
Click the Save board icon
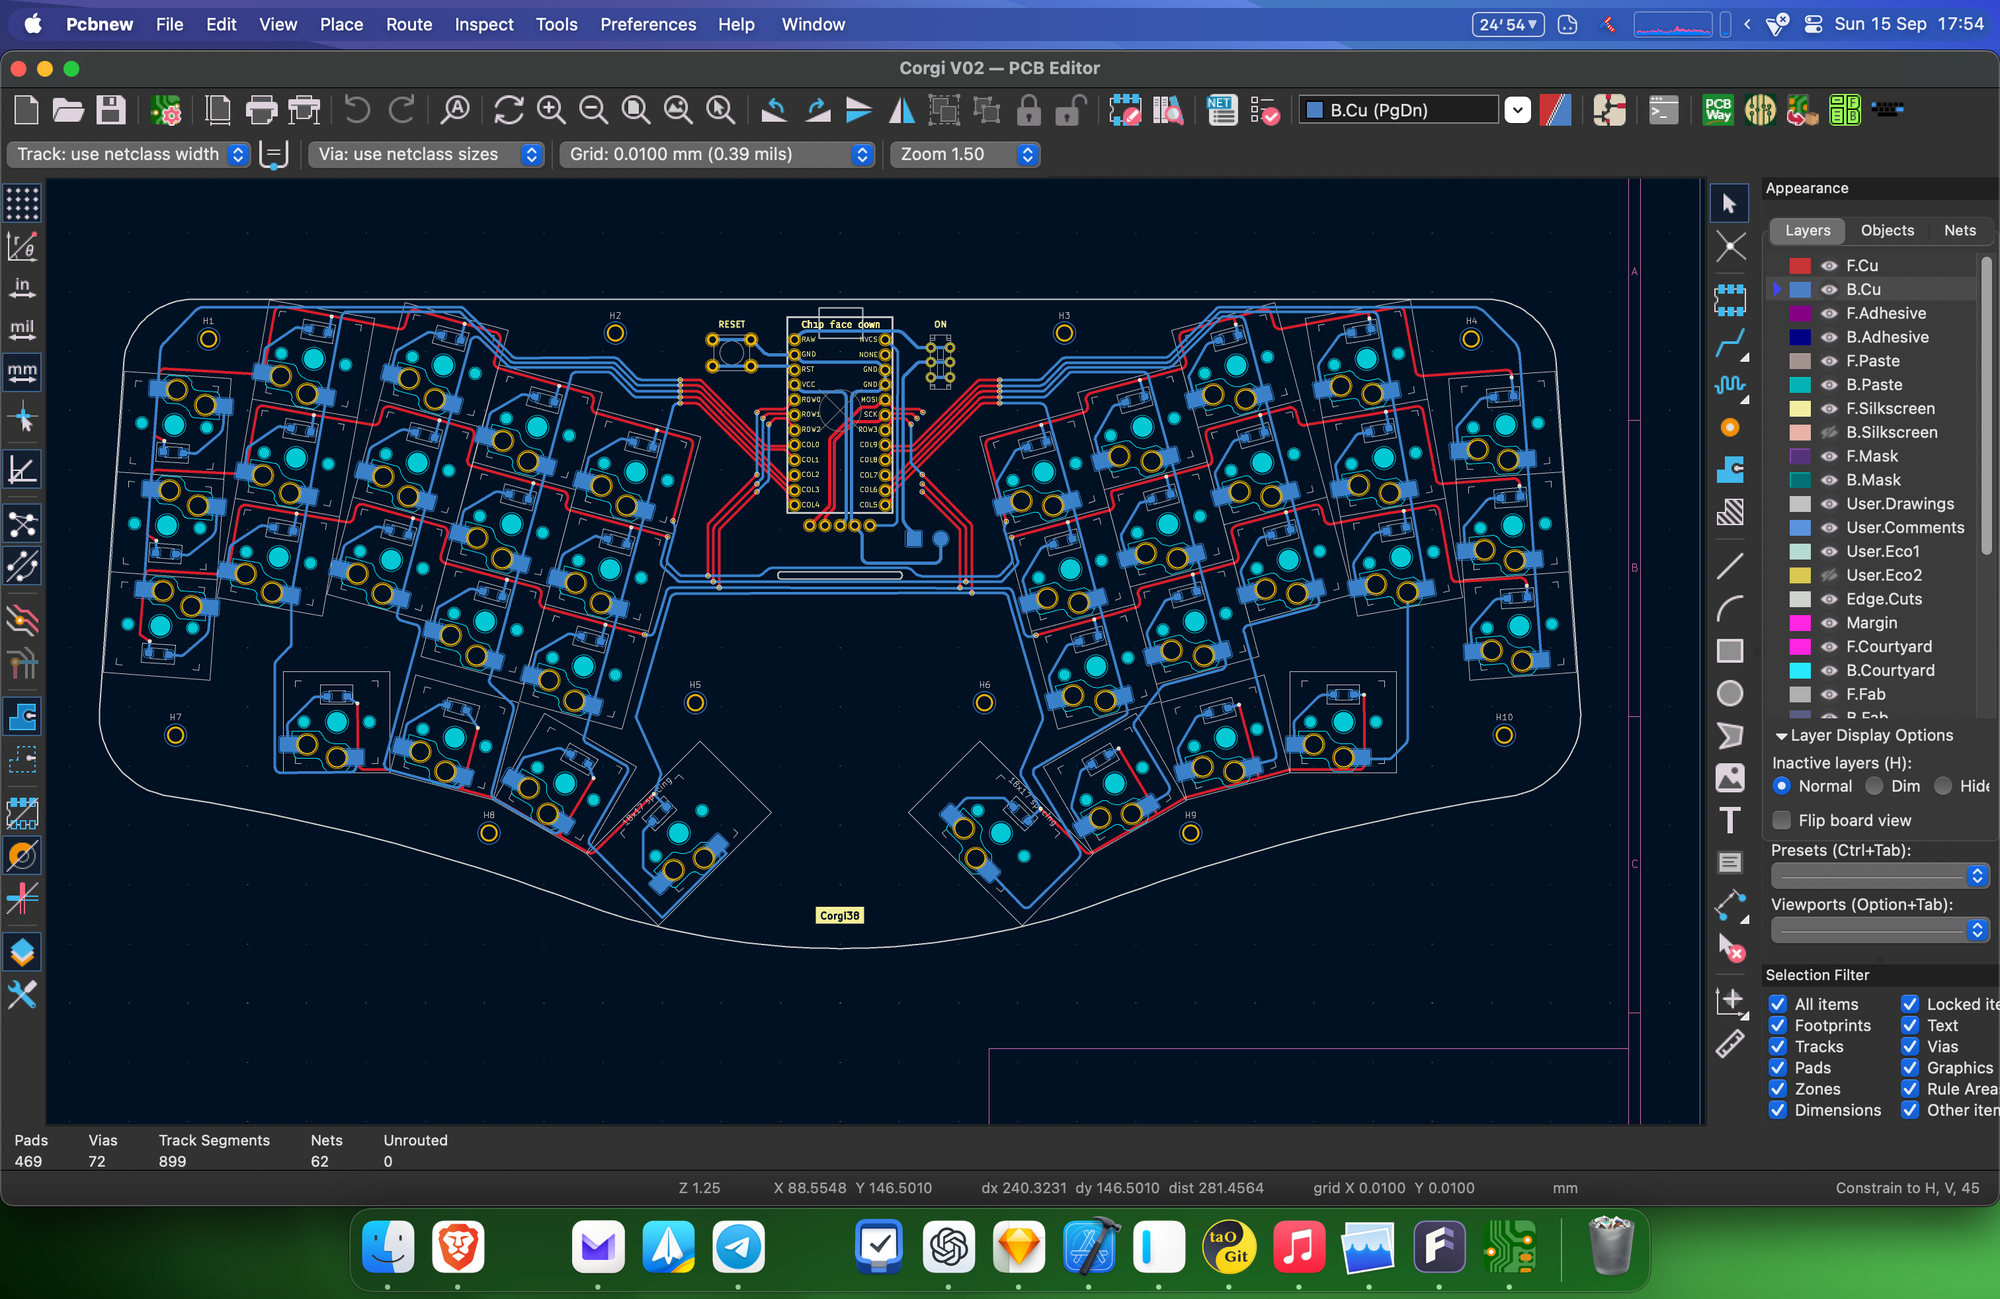pos(110,110)
